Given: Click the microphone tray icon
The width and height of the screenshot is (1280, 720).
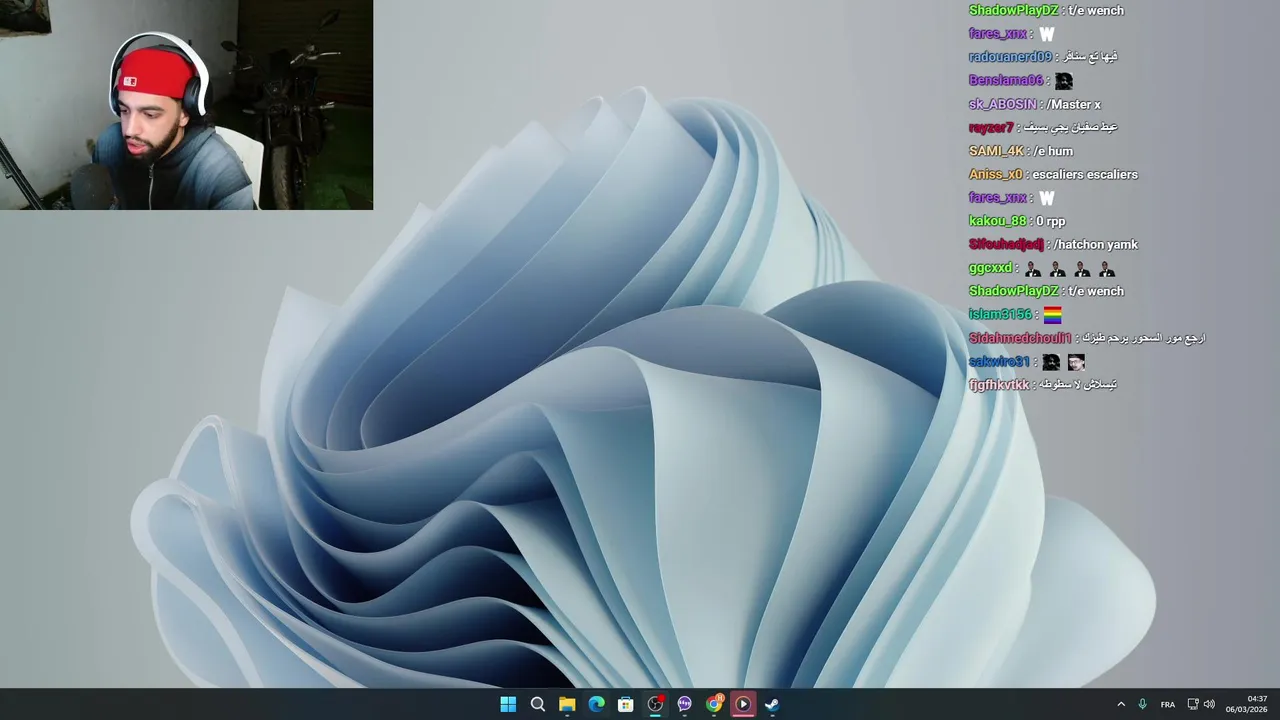Looking at the screenshot, I should (x=1142, y=704).
